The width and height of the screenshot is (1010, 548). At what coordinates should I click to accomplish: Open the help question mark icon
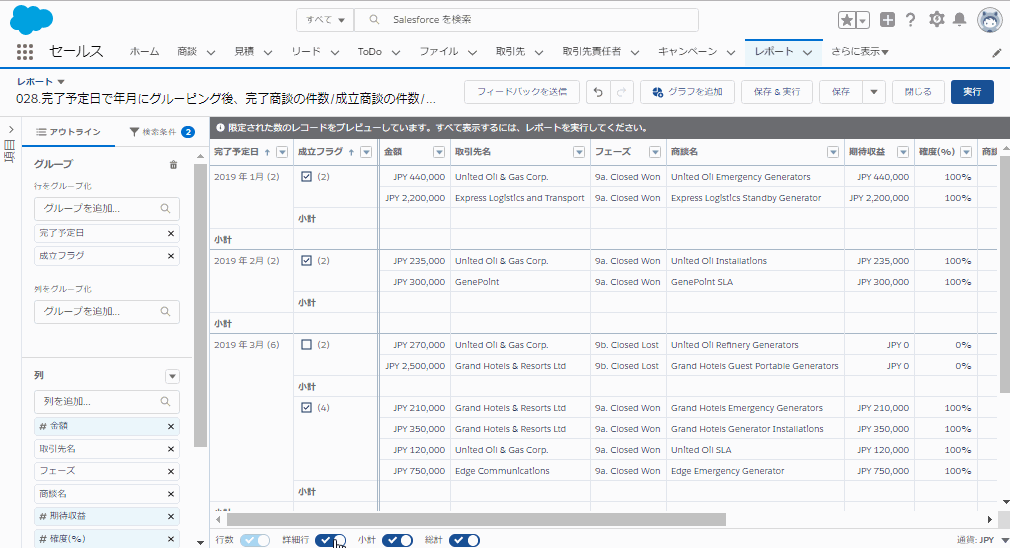[910, 20]
